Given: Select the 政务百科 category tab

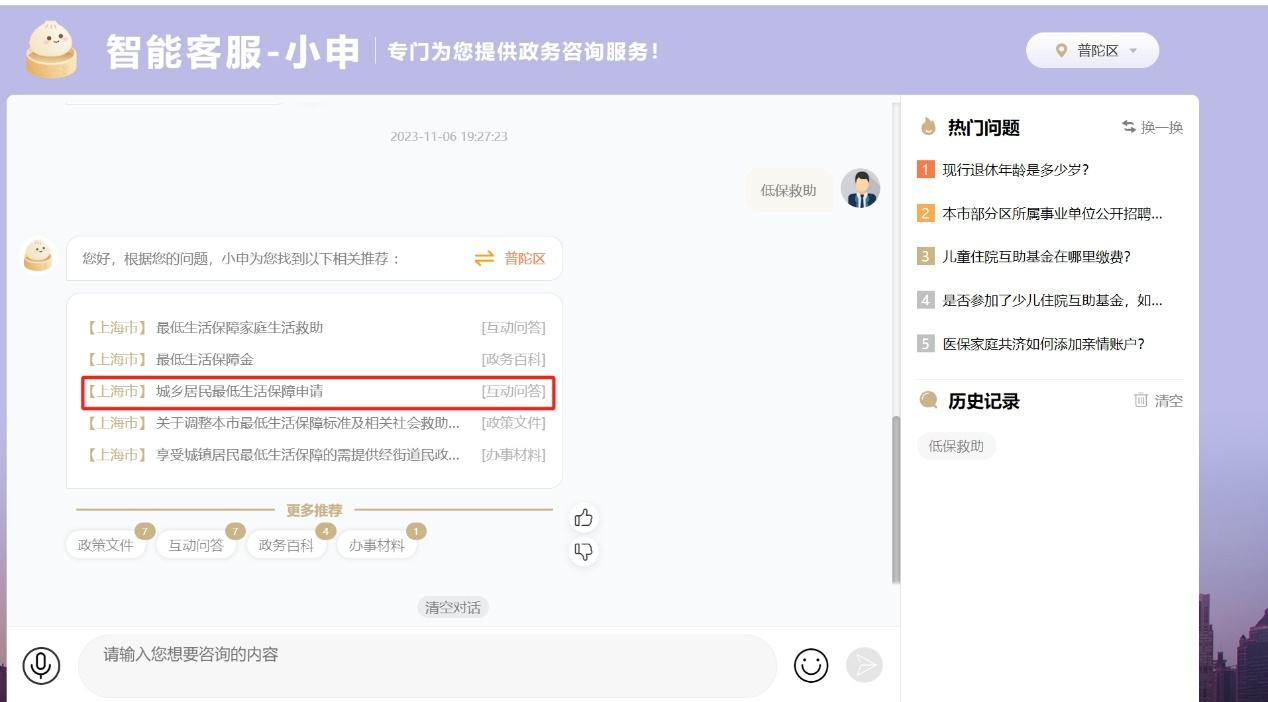Looking at the screenshot, I should 286,545.
